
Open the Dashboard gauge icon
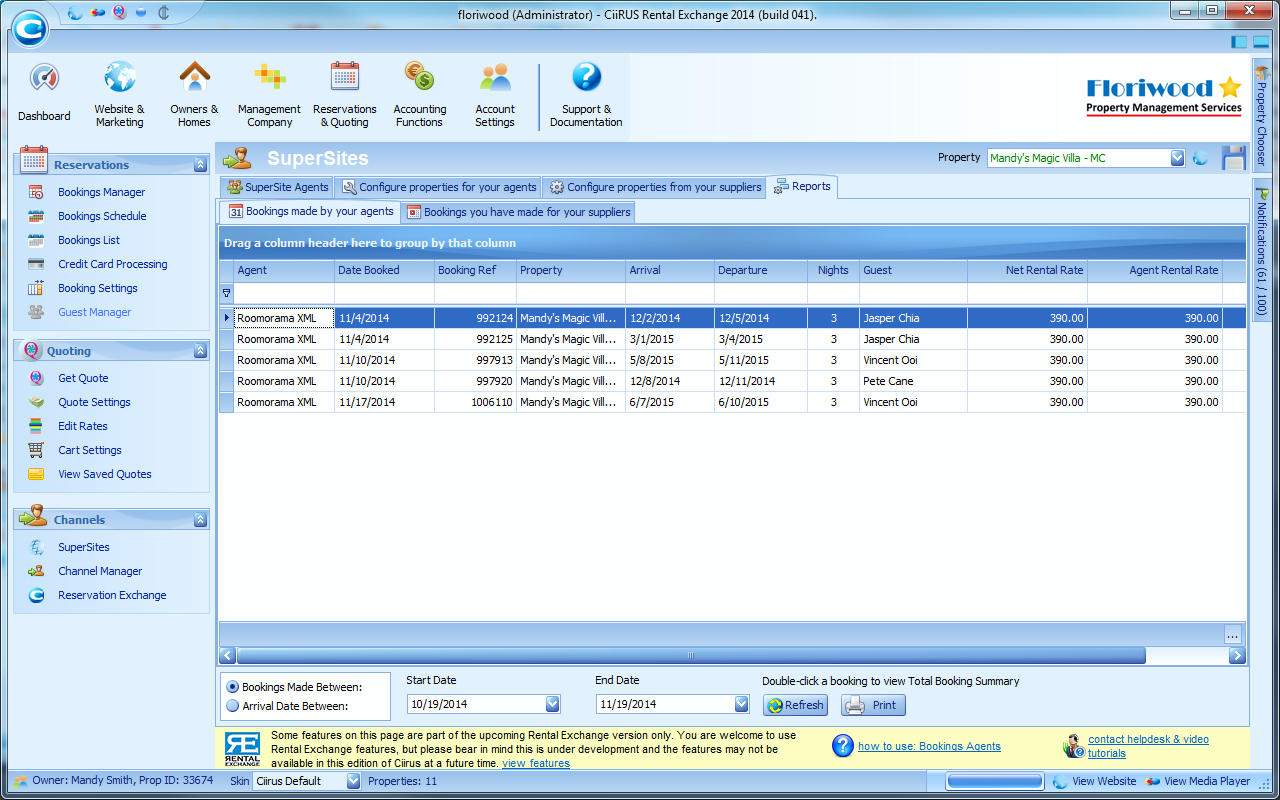(x=44, y=79)
